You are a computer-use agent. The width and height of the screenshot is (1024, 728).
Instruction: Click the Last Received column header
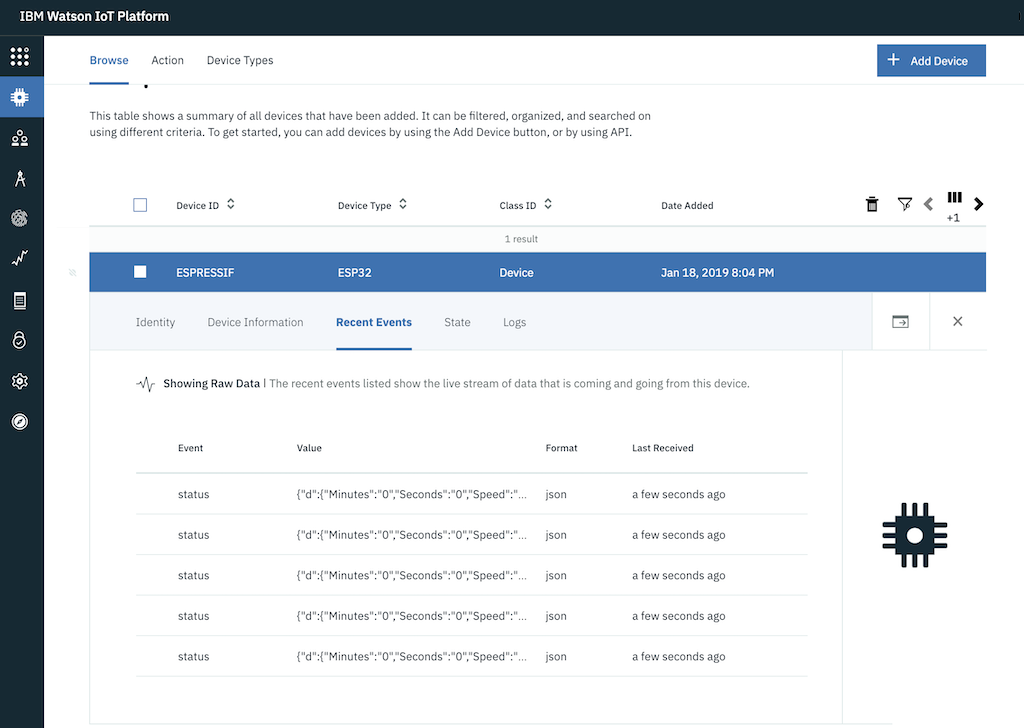click(662, 448)
